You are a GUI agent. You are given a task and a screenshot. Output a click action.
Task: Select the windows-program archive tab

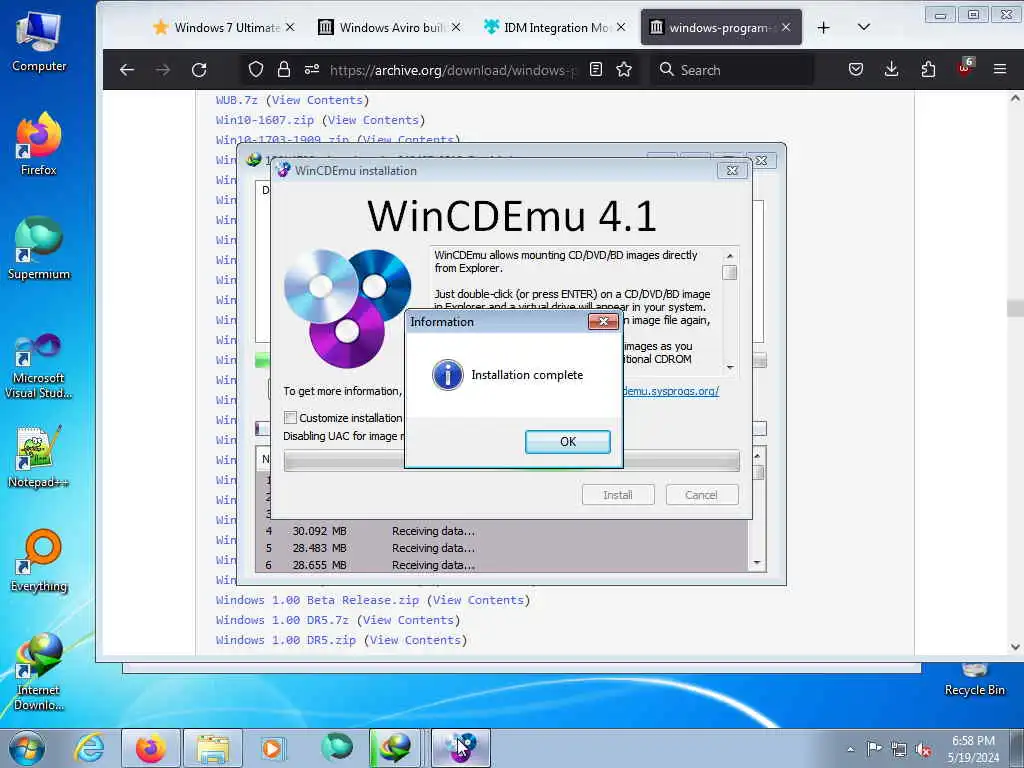[720, 27]
